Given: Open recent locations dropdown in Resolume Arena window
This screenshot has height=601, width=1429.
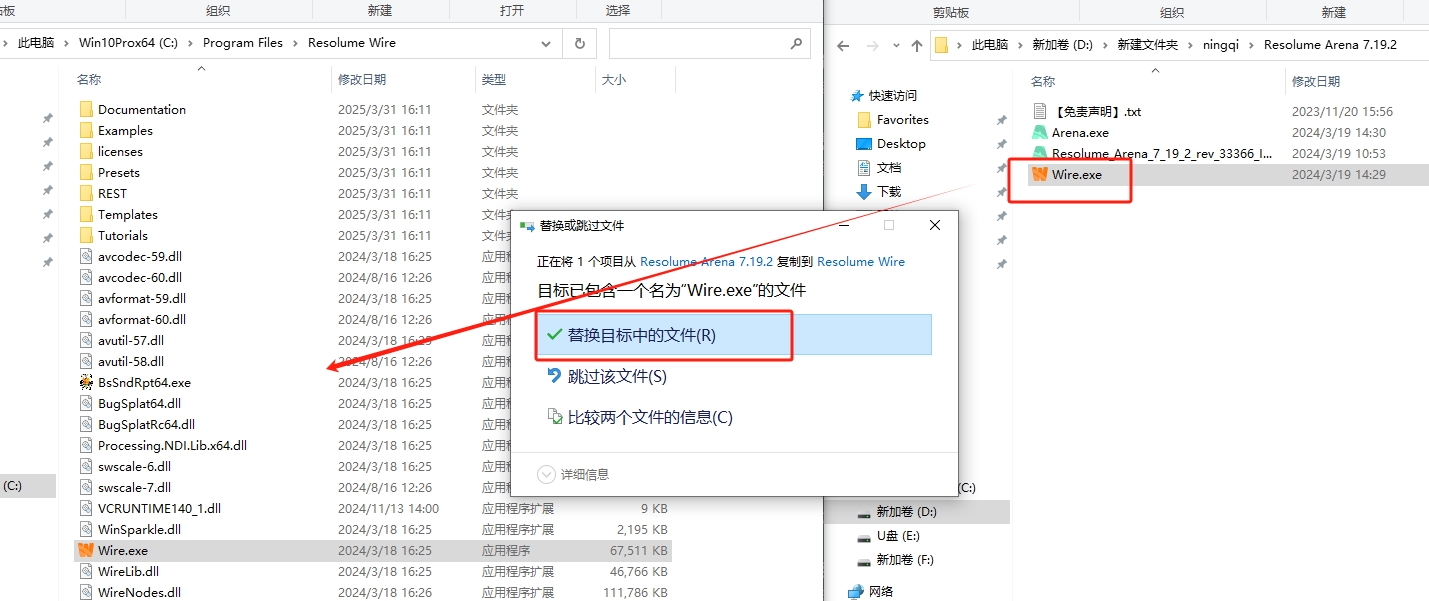Looking at the screenshot, I should pyautogui.click(x=896, y=46).
